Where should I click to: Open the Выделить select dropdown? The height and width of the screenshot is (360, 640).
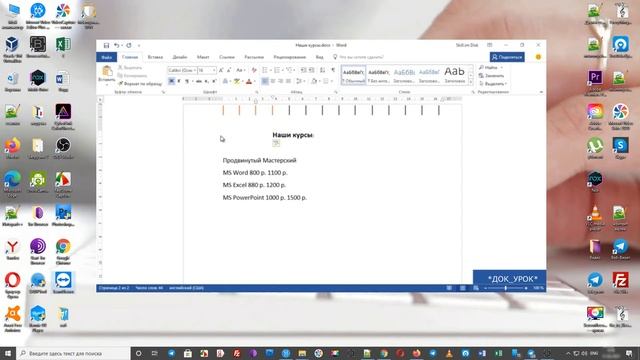point(493,84)
